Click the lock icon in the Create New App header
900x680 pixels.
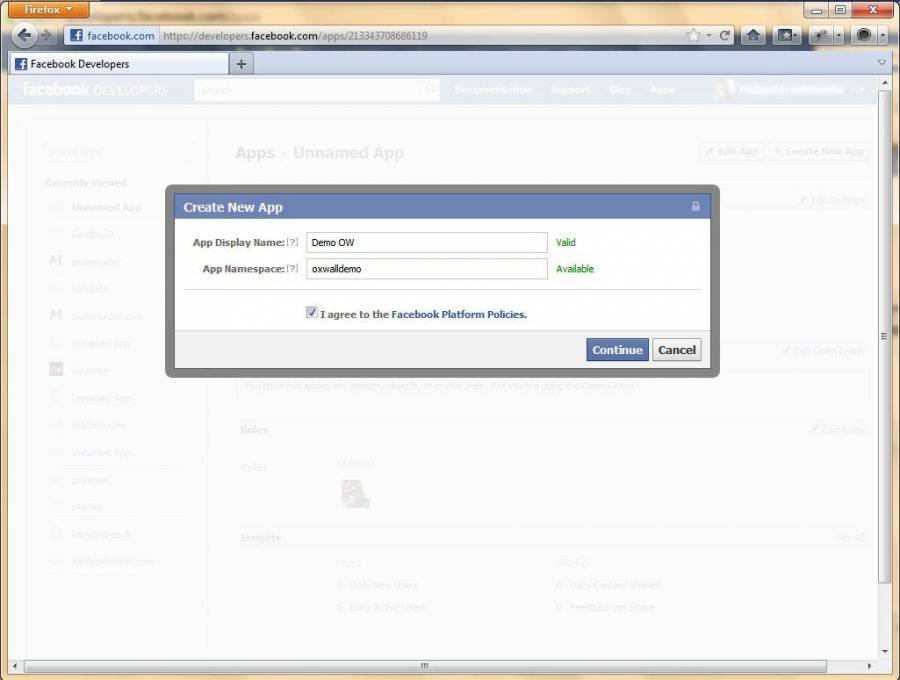point(696,207)
